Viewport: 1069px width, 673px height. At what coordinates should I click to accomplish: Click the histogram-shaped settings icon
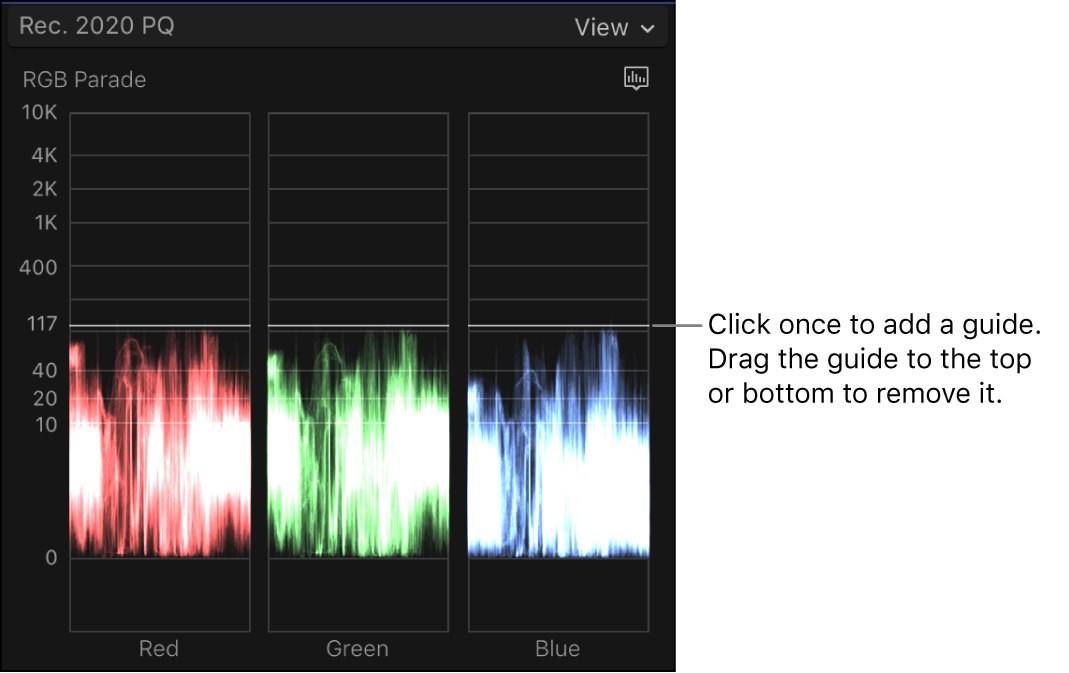tap(637, 78)
